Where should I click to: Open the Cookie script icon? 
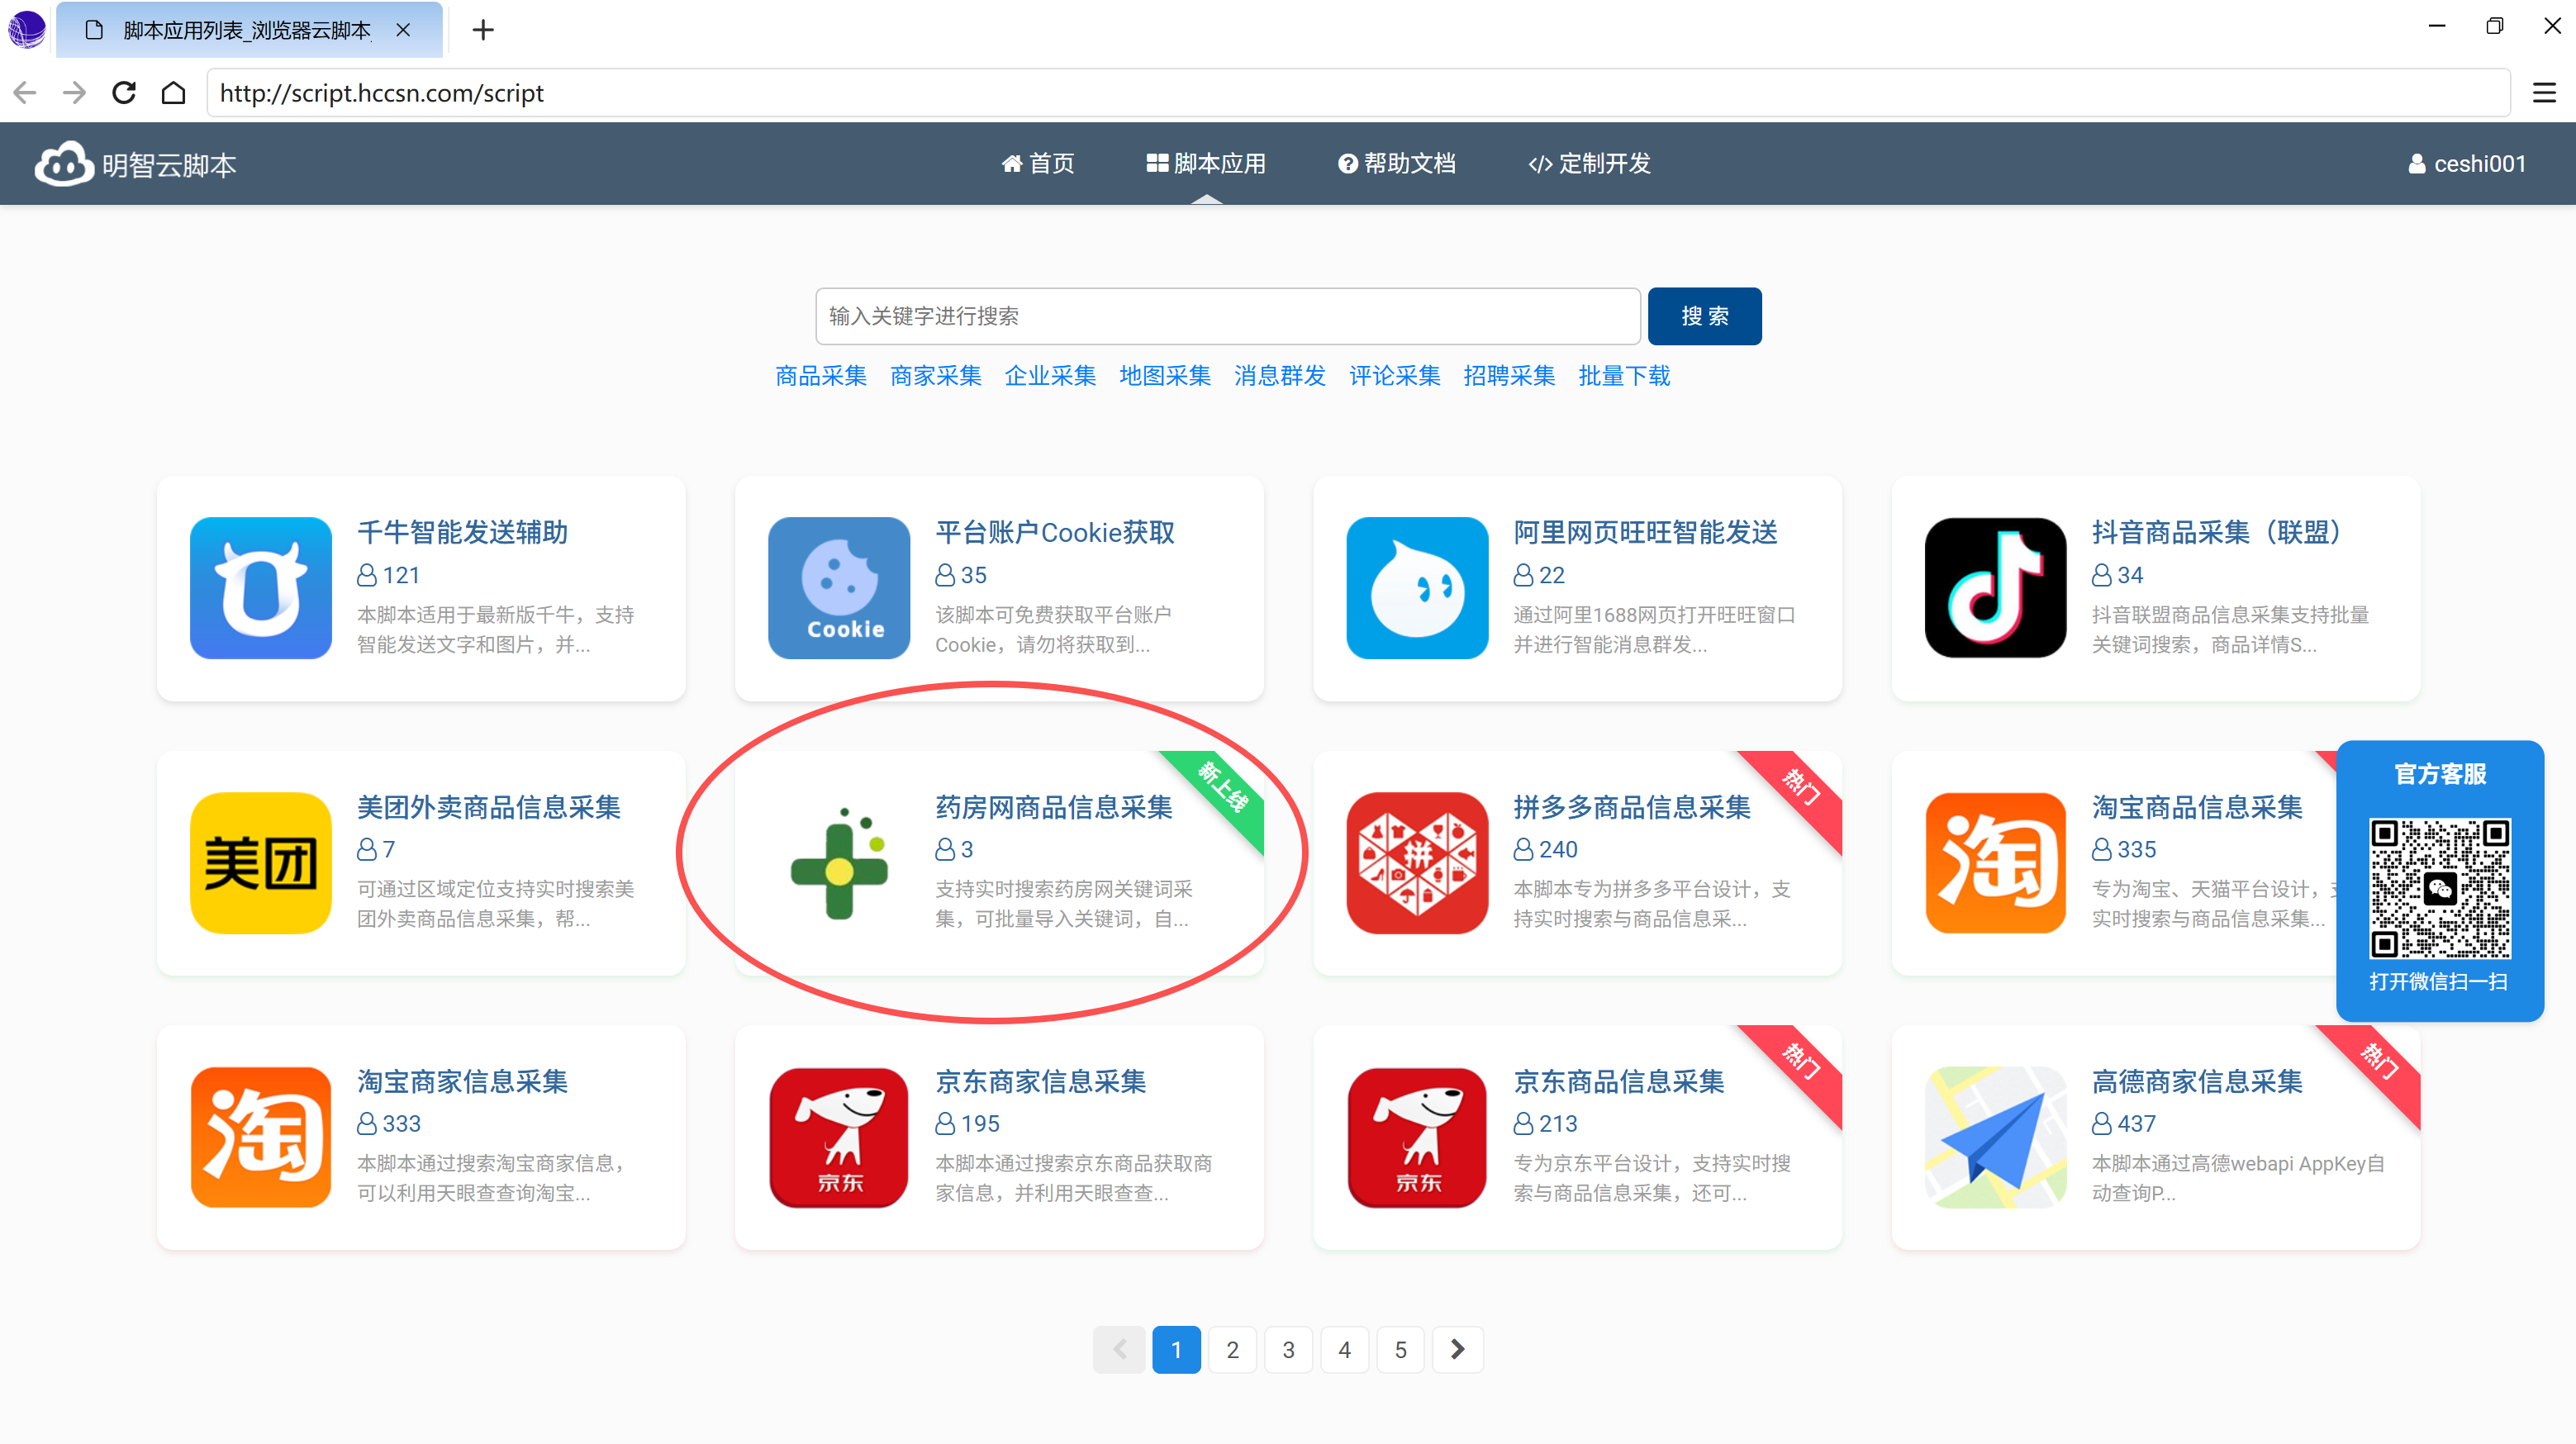pos(838,588)
